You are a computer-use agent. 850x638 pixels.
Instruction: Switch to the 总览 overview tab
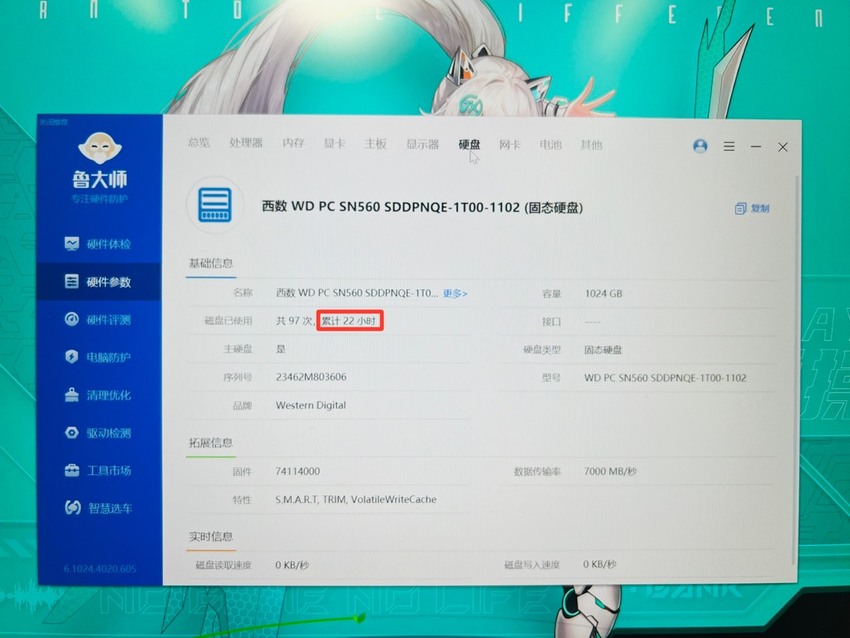pyautogui.click(x=198, y=143)
